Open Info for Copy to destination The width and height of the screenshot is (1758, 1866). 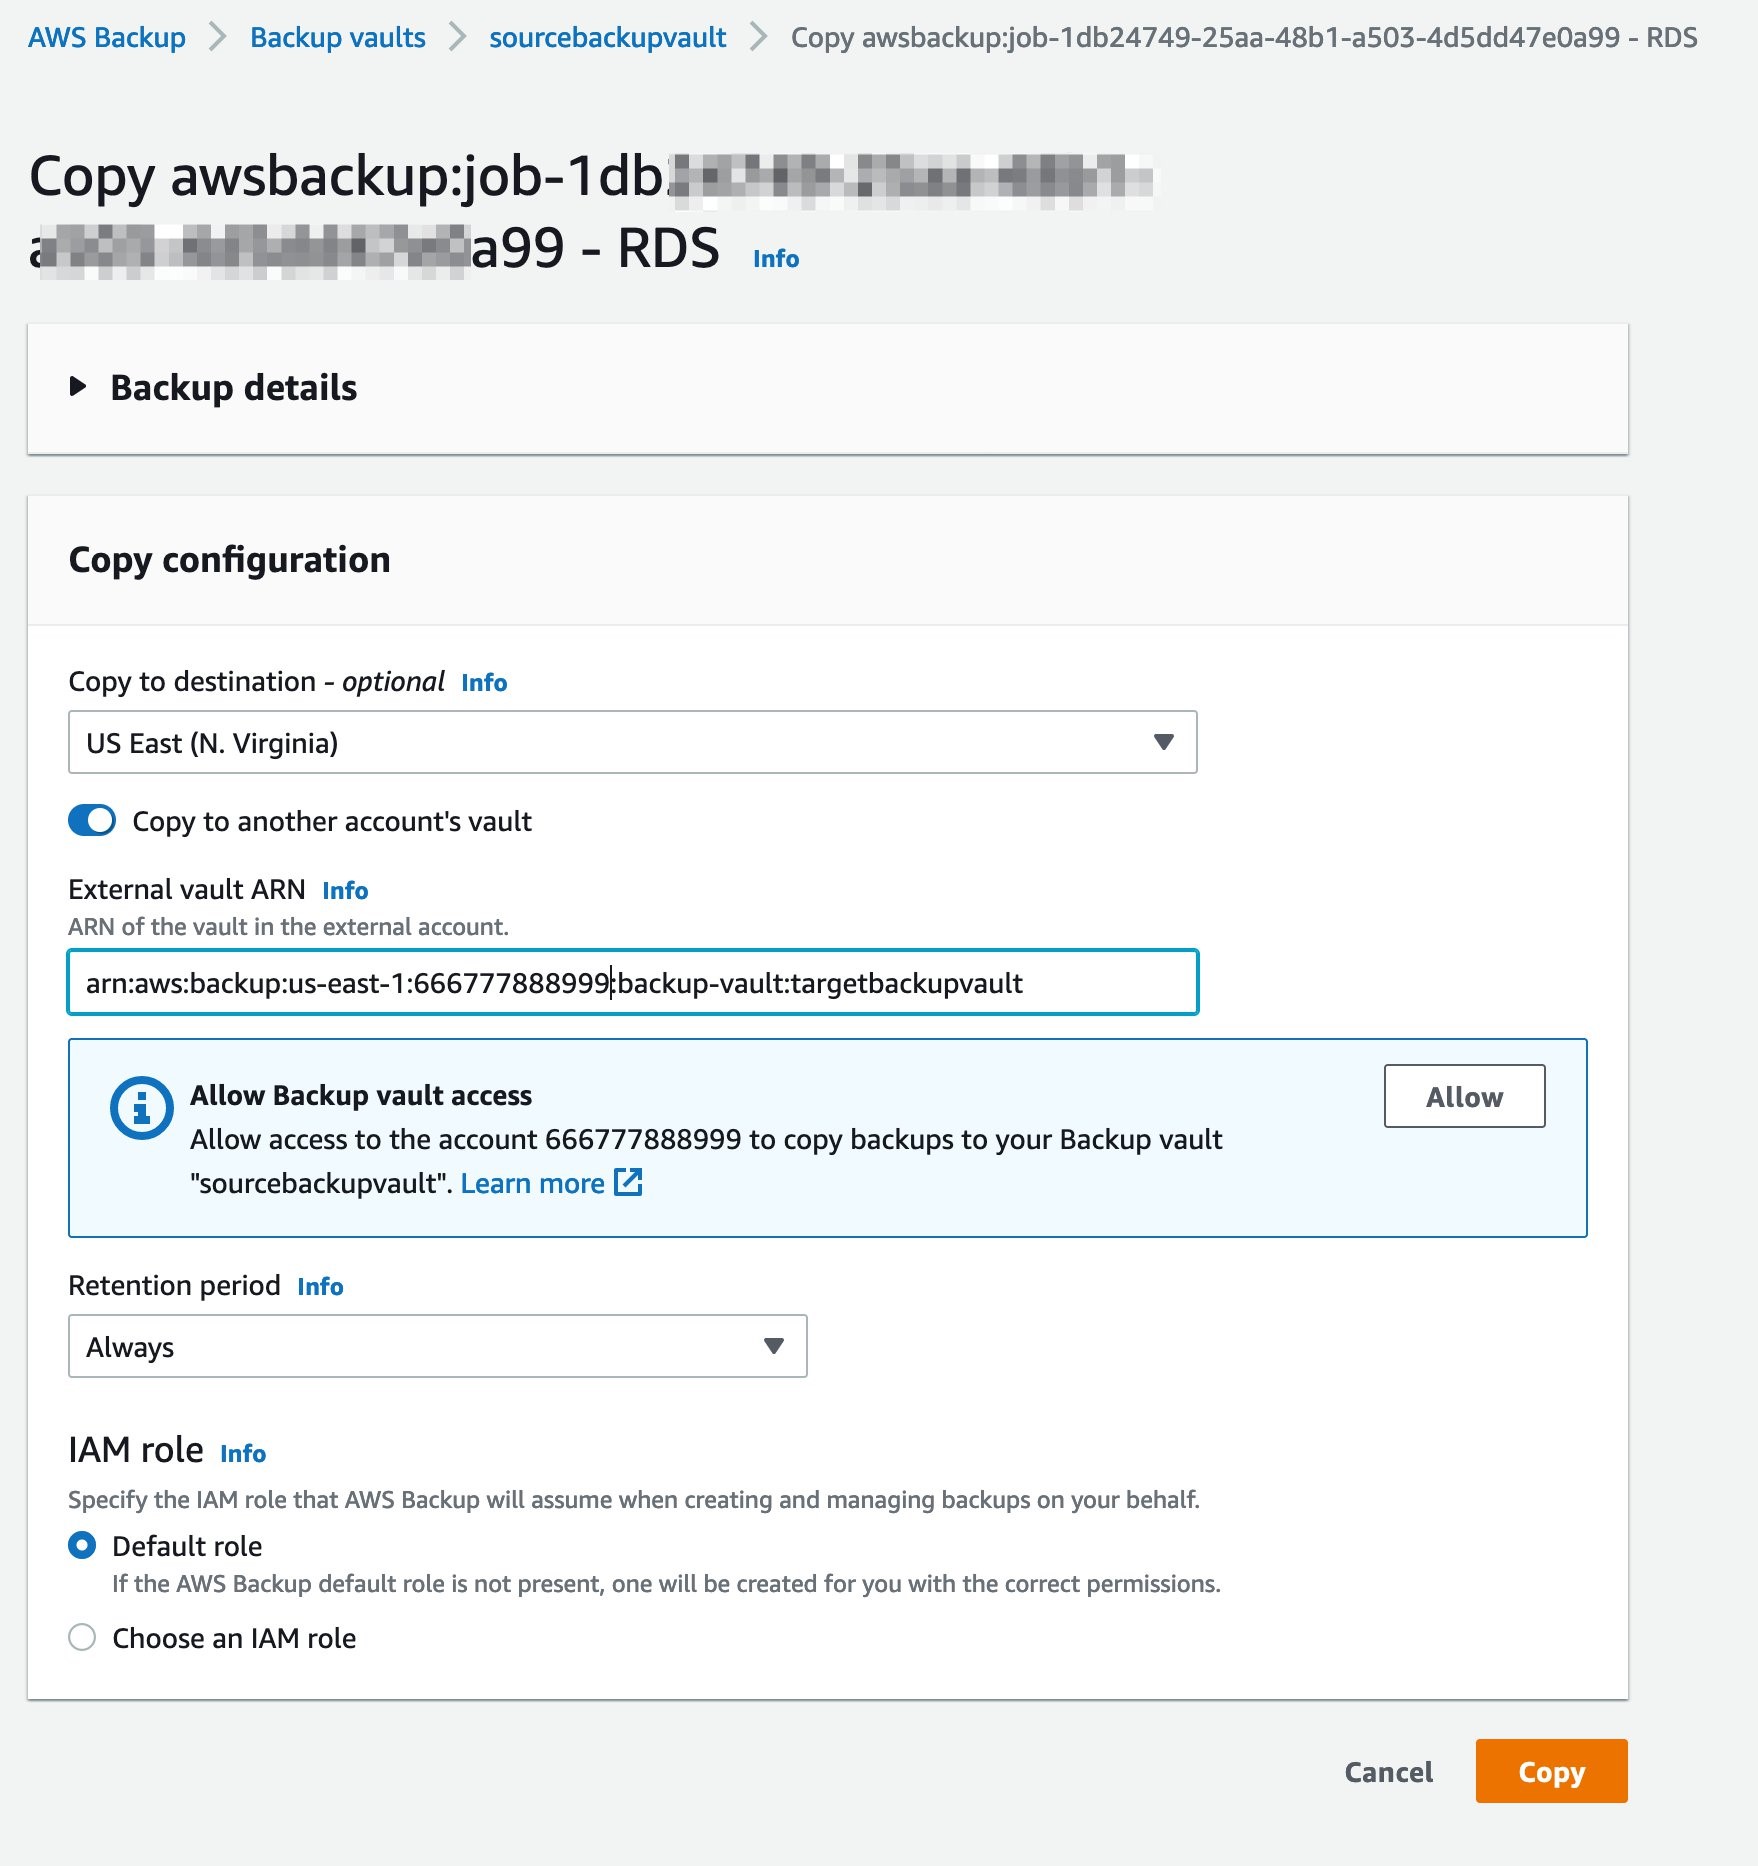(484, 683)
